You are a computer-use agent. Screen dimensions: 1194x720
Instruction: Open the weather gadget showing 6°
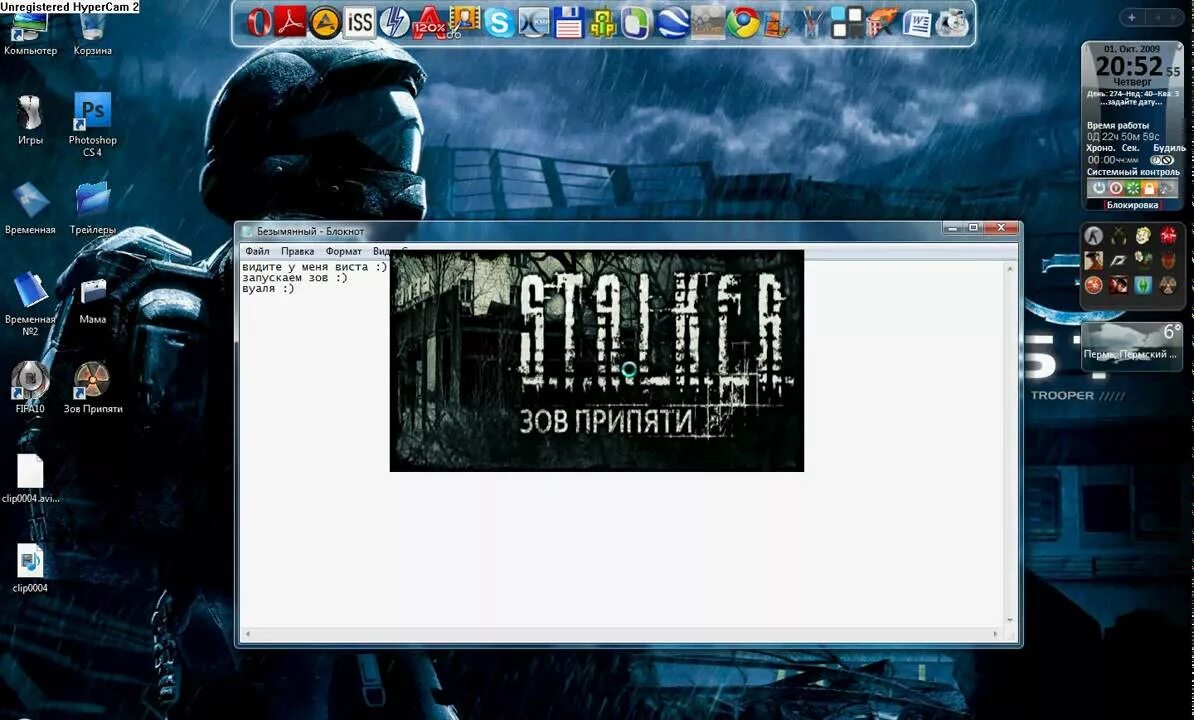click(x=1132, y=346)
